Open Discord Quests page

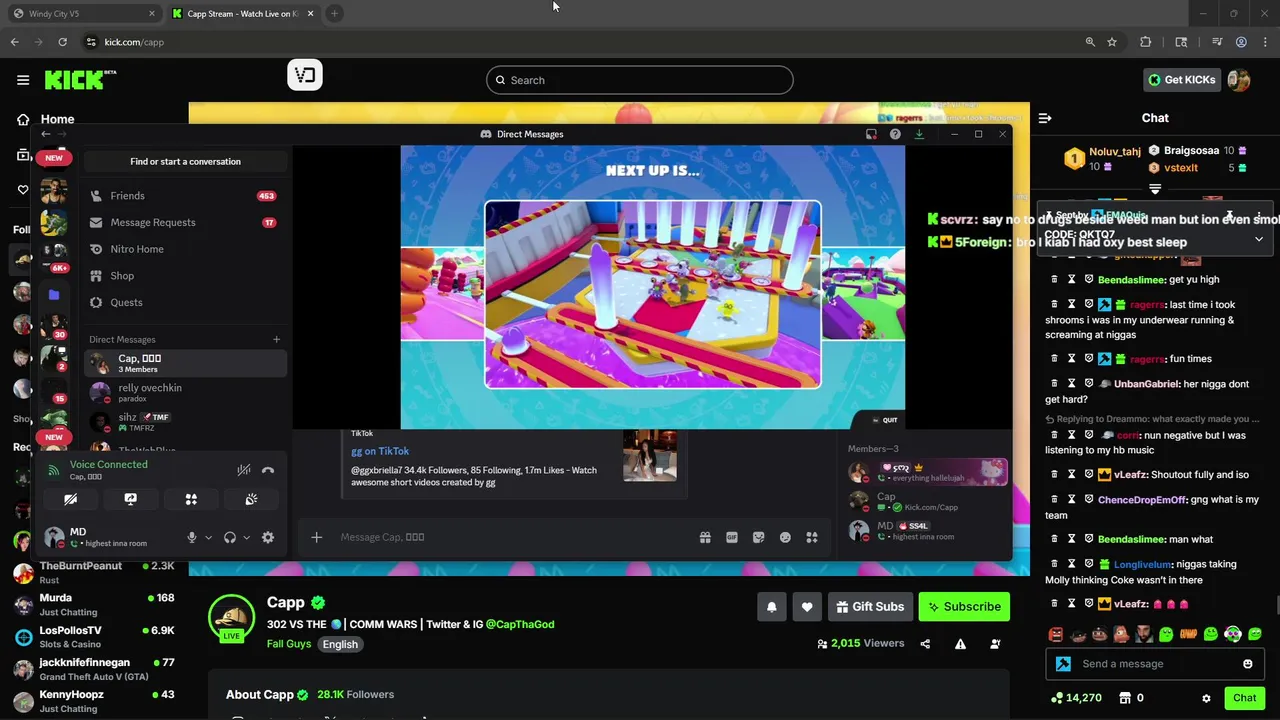pos(185,302)
